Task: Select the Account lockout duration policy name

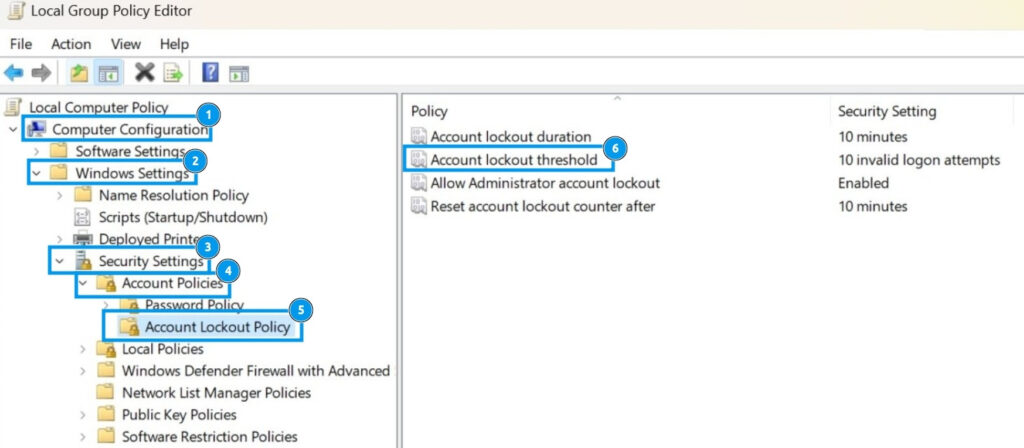Action: pos(511,136)
